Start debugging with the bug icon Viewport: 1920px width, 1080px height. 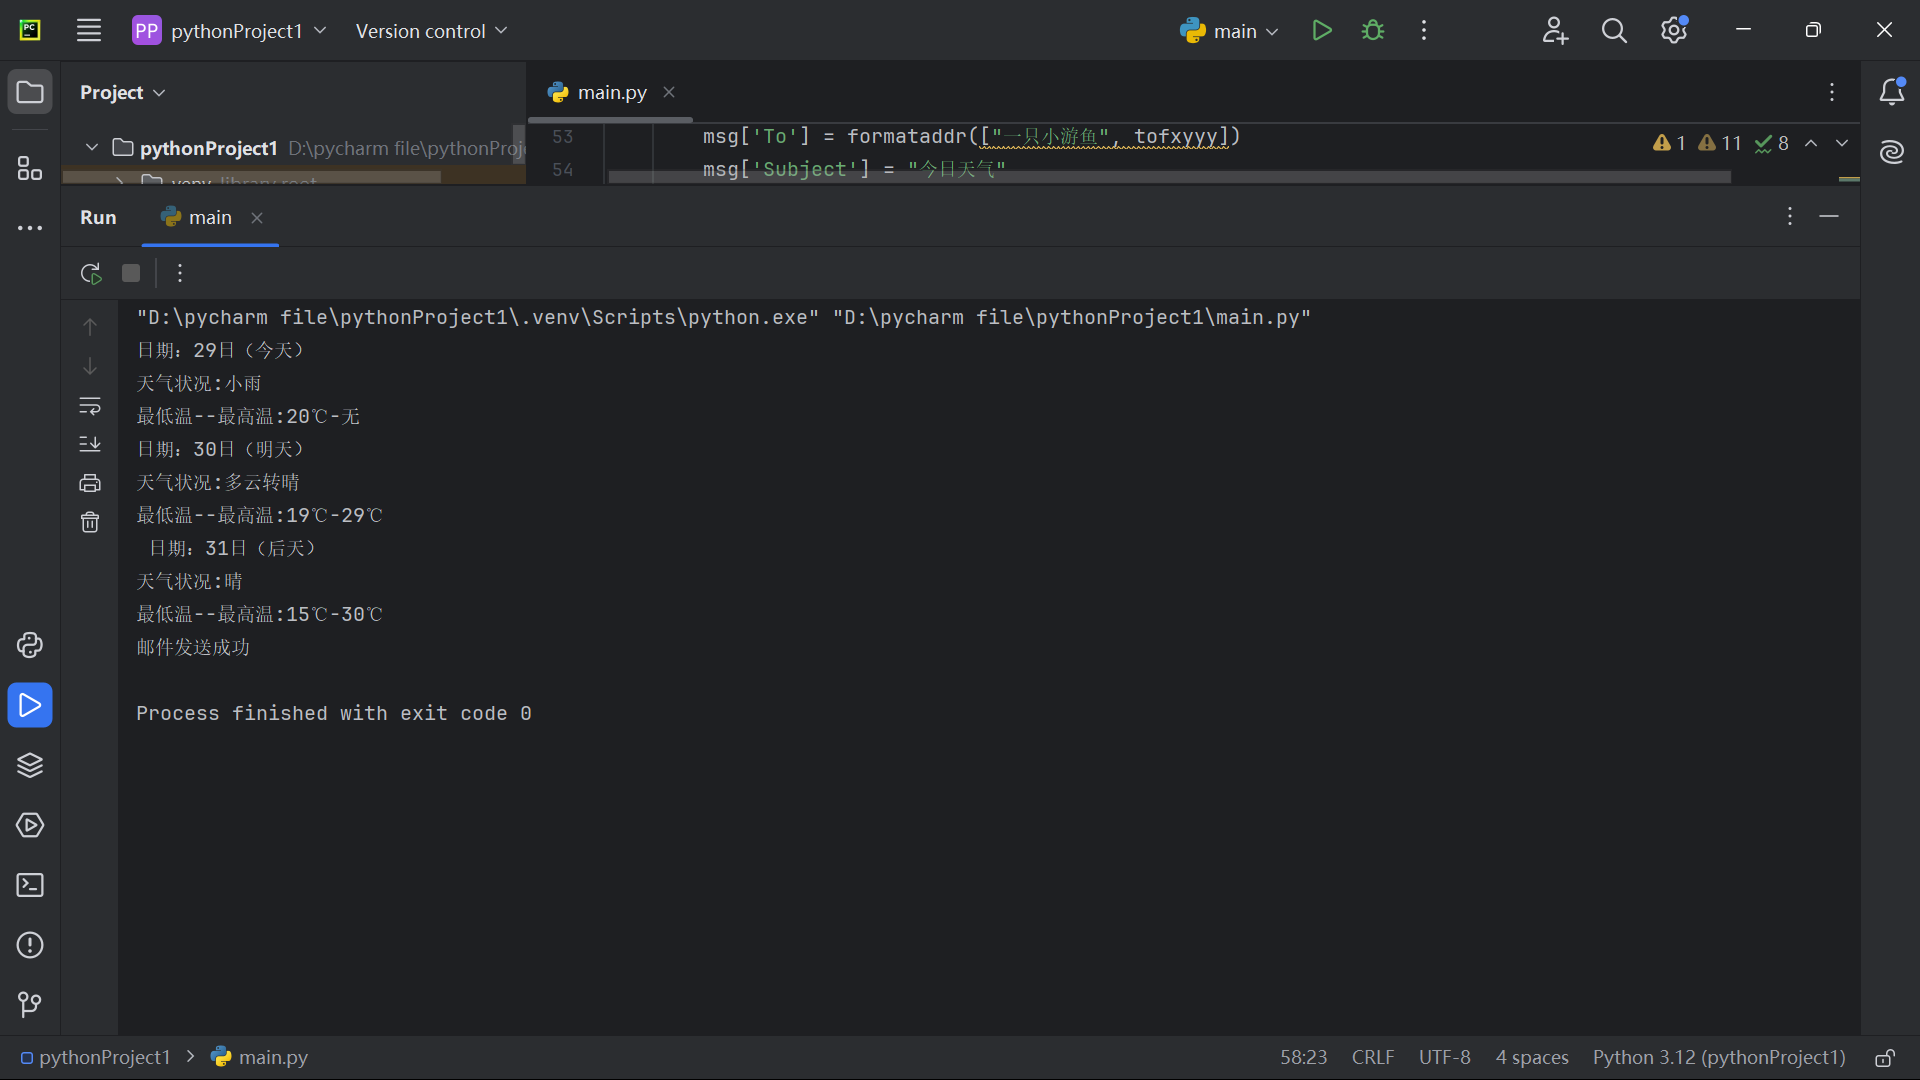click(x=1373, y=30)
